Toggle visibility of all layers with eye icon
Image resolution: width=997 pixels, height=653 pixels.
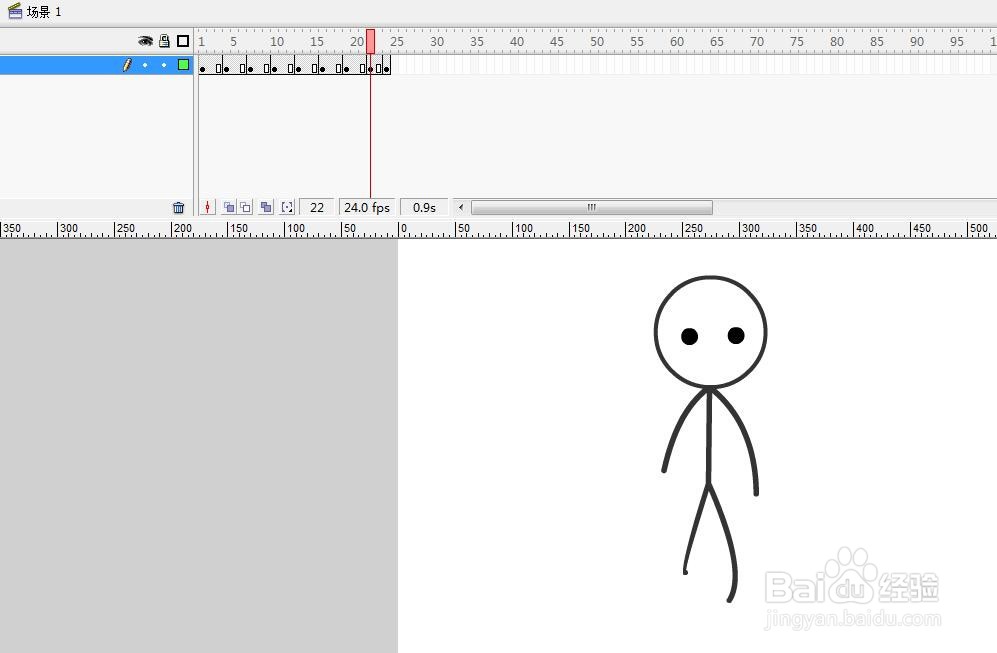coord(146,41)
